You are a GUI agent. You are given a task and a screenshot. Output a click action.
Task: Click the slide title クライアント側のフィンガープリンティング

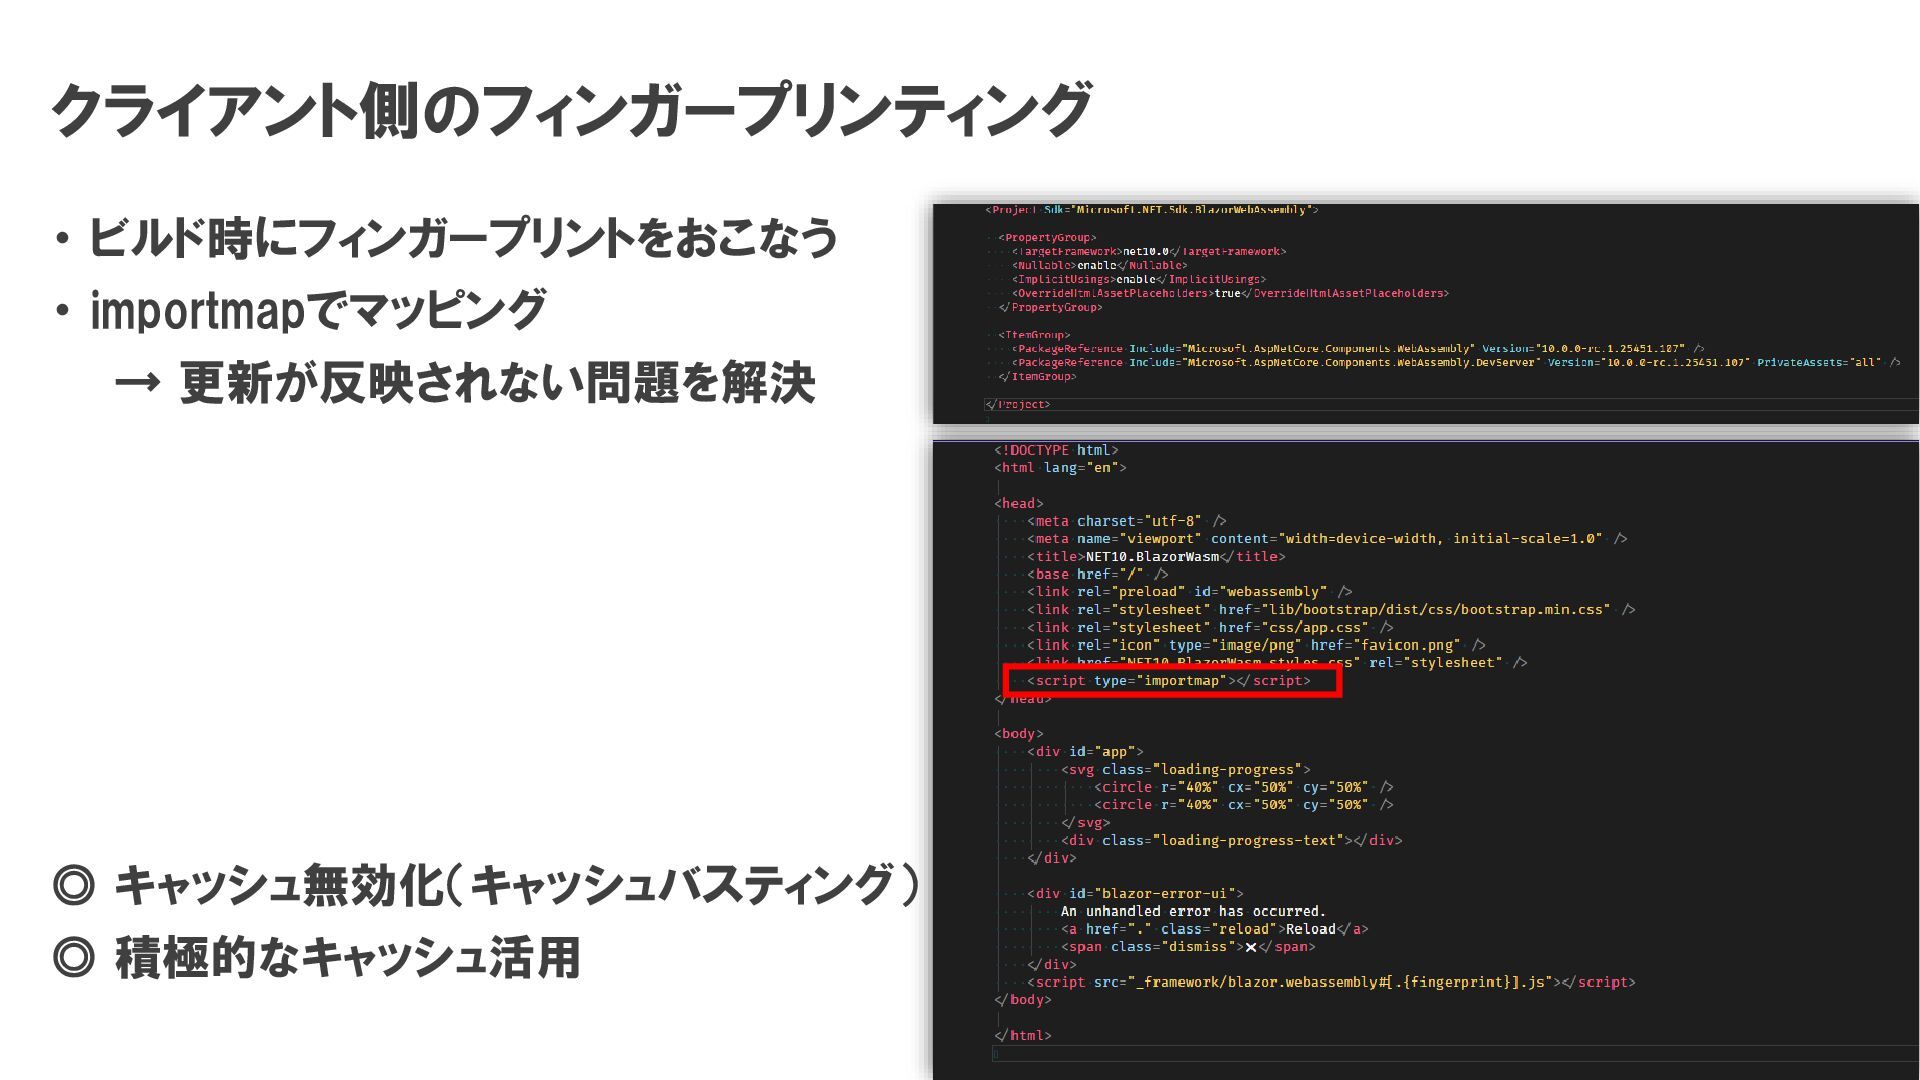pos(570,110)
